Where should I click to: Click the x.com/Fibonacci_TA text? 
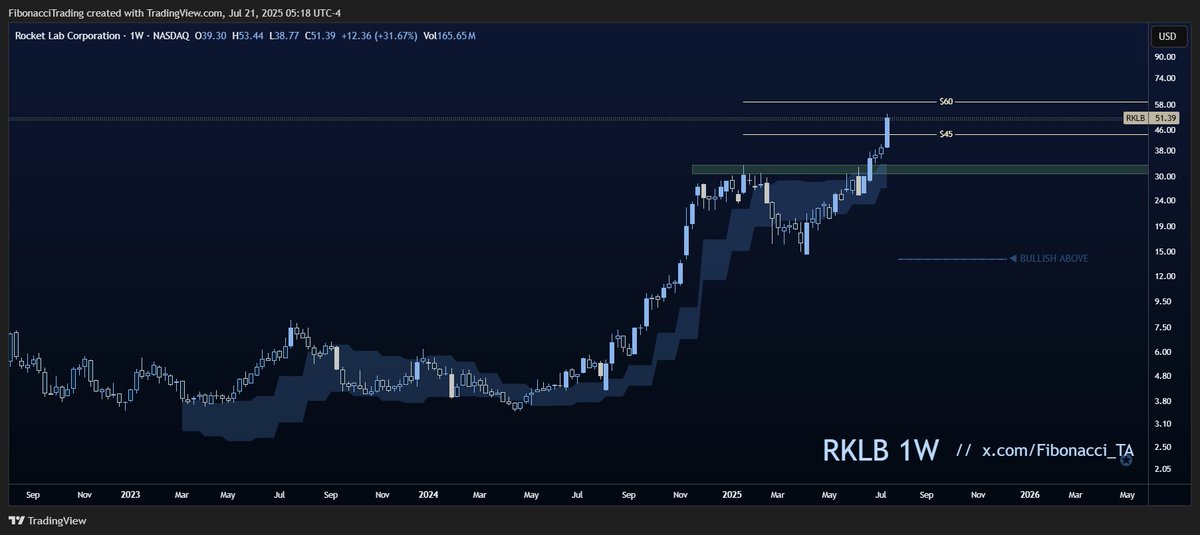coord(1056,452)
